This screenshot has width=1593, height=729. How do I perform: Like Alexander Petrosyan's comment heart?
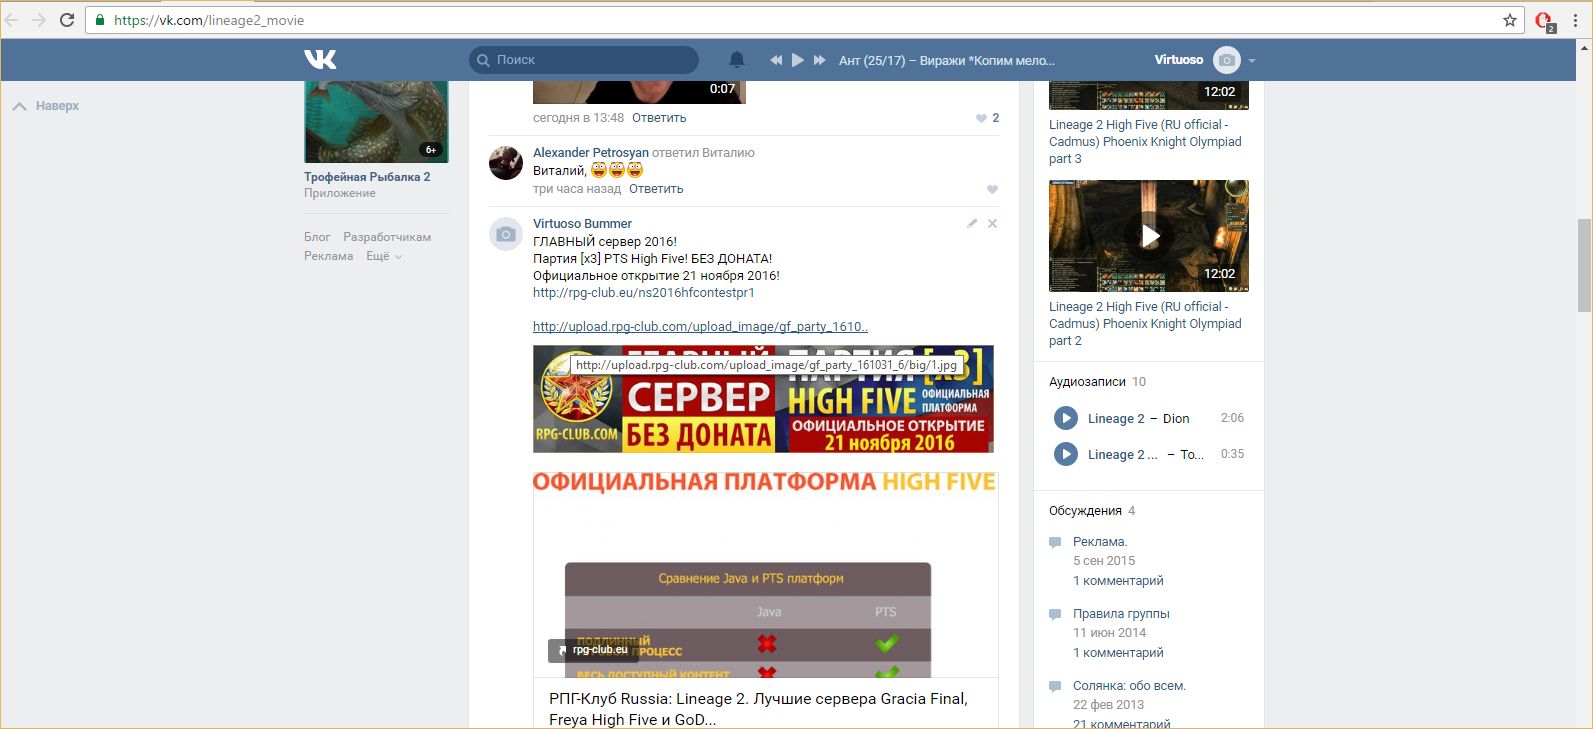point(992,189)
